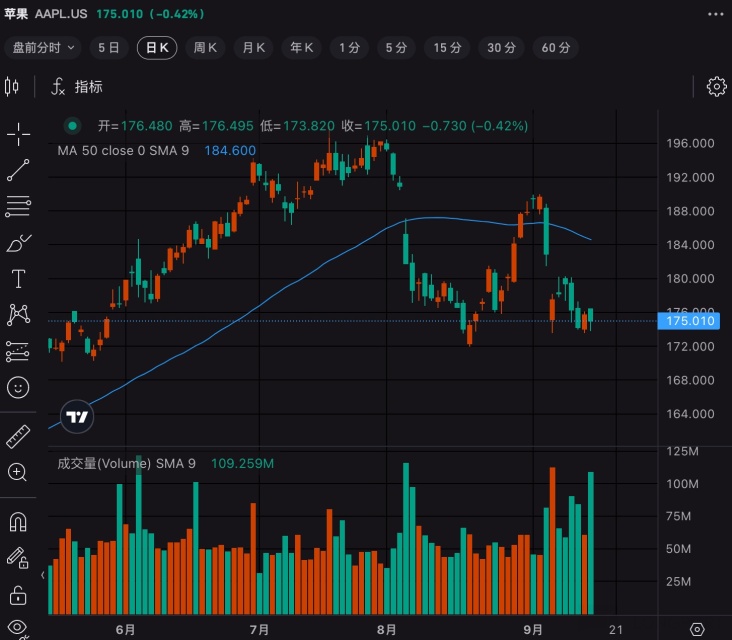Open the candlestick chart style selector
Viewport: 732px width, 640px height.
pyautogui.click(x=12, y=86)
